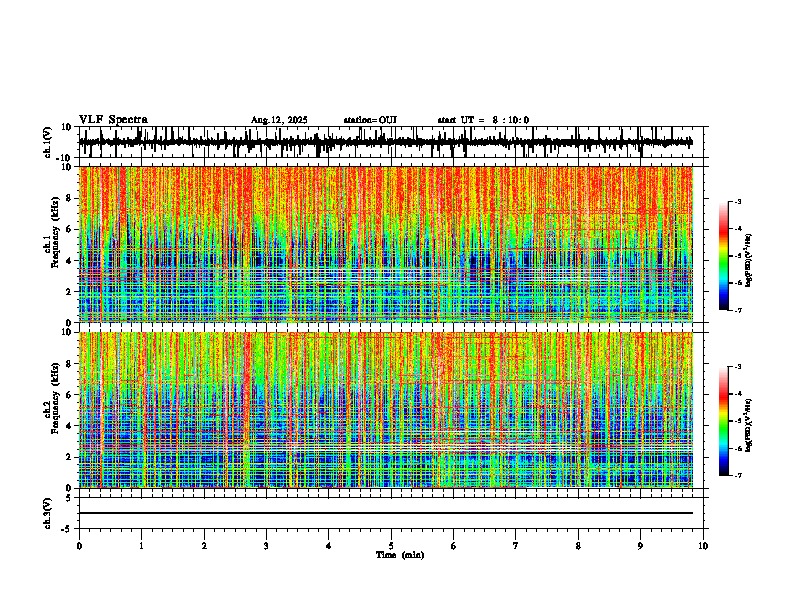792x612 pixels.
Task: Click the time axis tick label '6'
Action: 454,546
